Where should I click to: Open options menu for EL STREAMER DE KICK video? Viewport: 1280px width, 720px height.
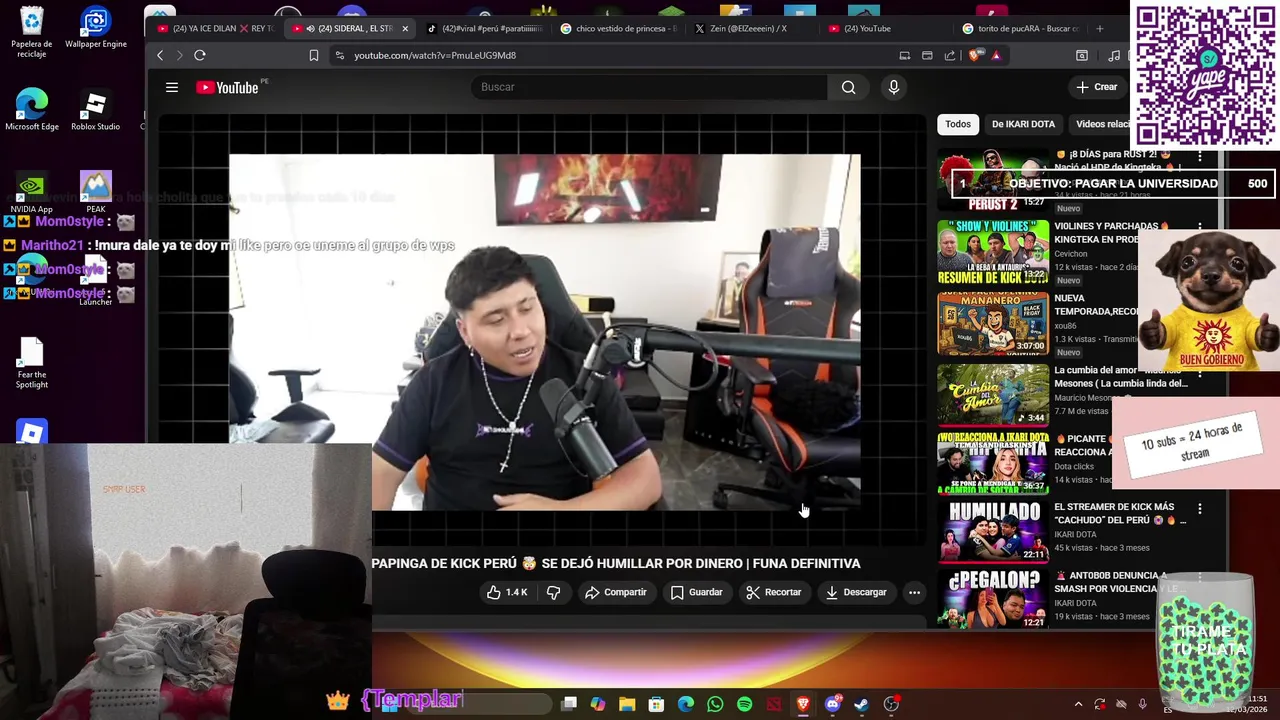(1200, 509)
